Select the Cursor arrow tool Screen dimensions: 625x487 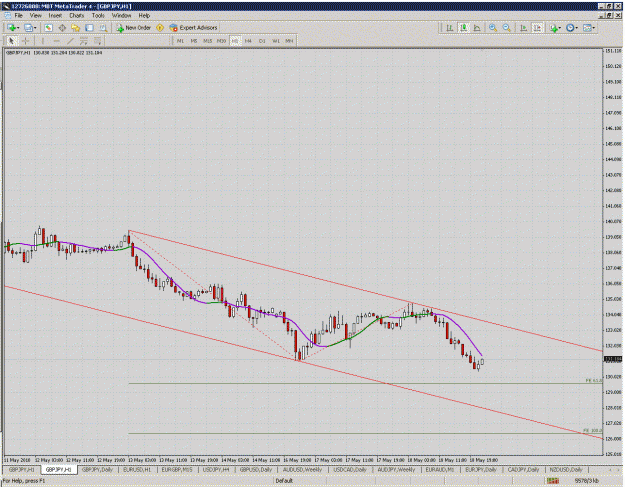click(11, 41)
